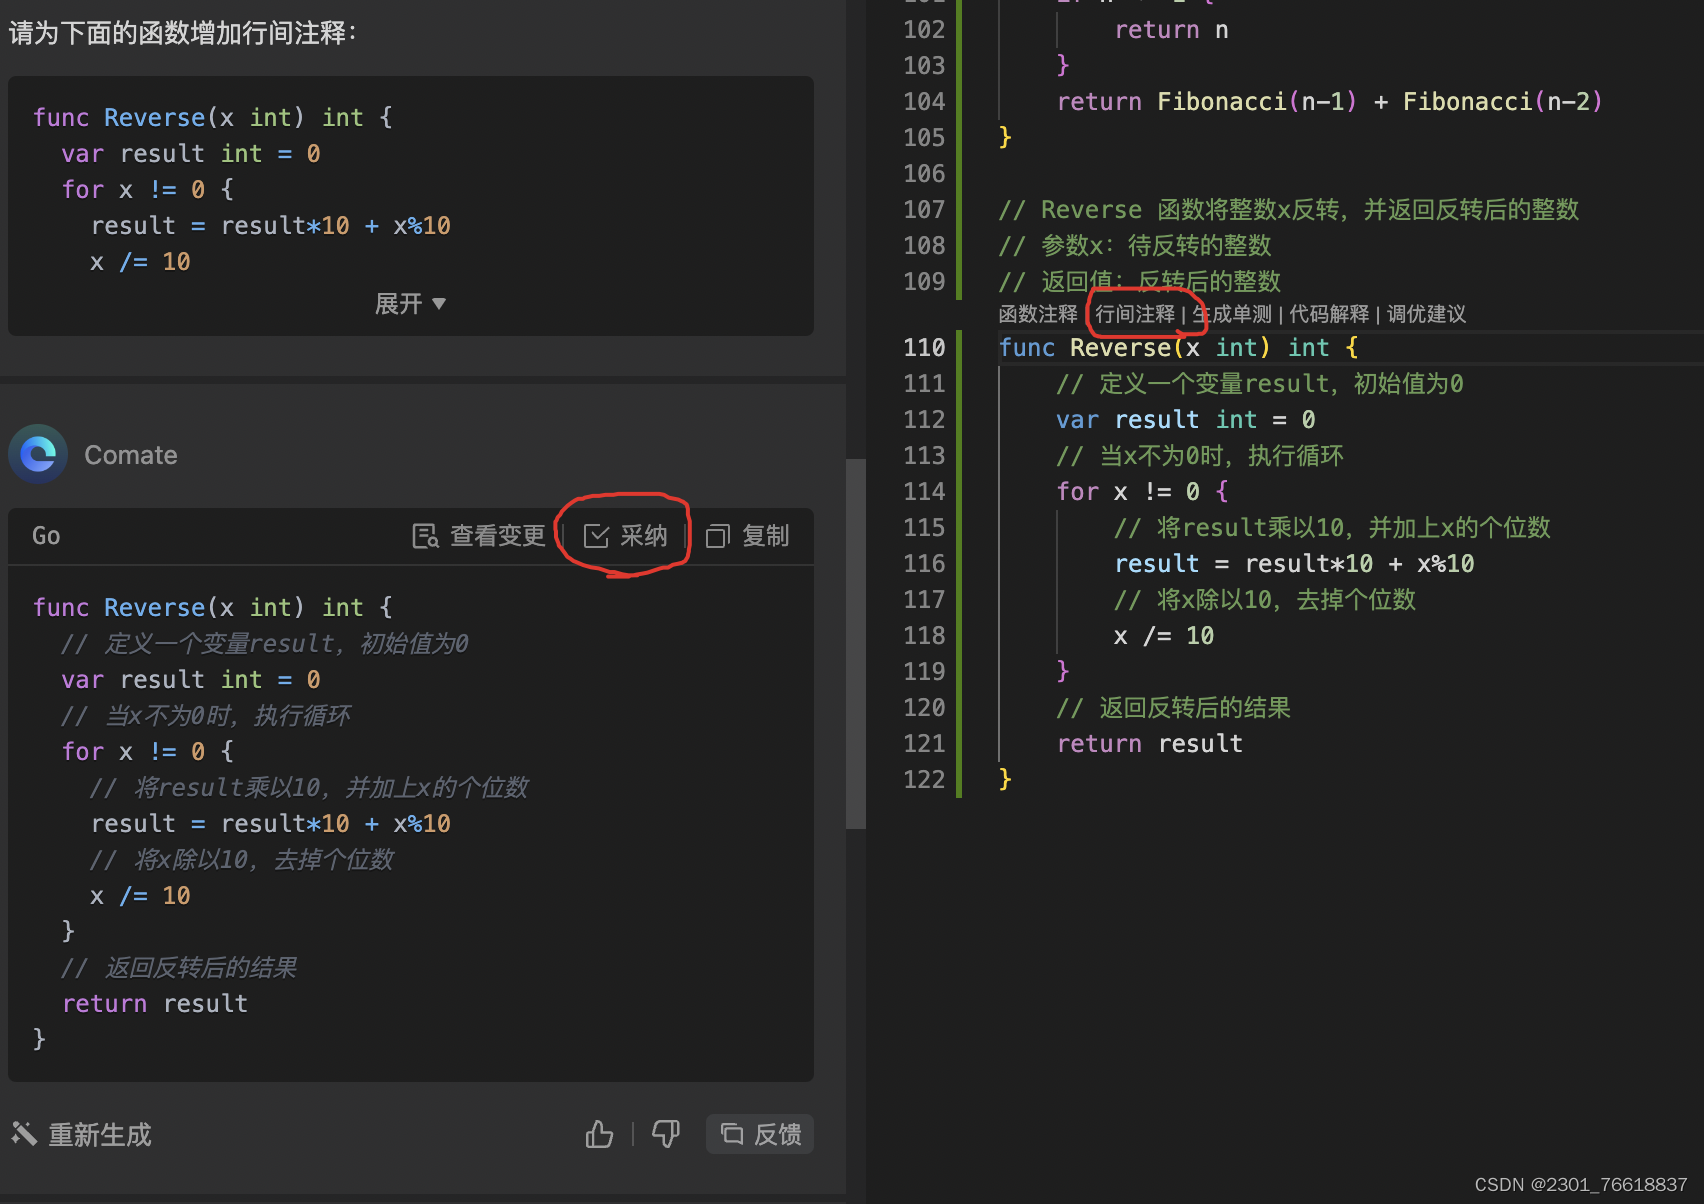The width and height of the screenshot is (1704, 1204).
Task: Click the thumbs down icon
Action: (666, 1134)
